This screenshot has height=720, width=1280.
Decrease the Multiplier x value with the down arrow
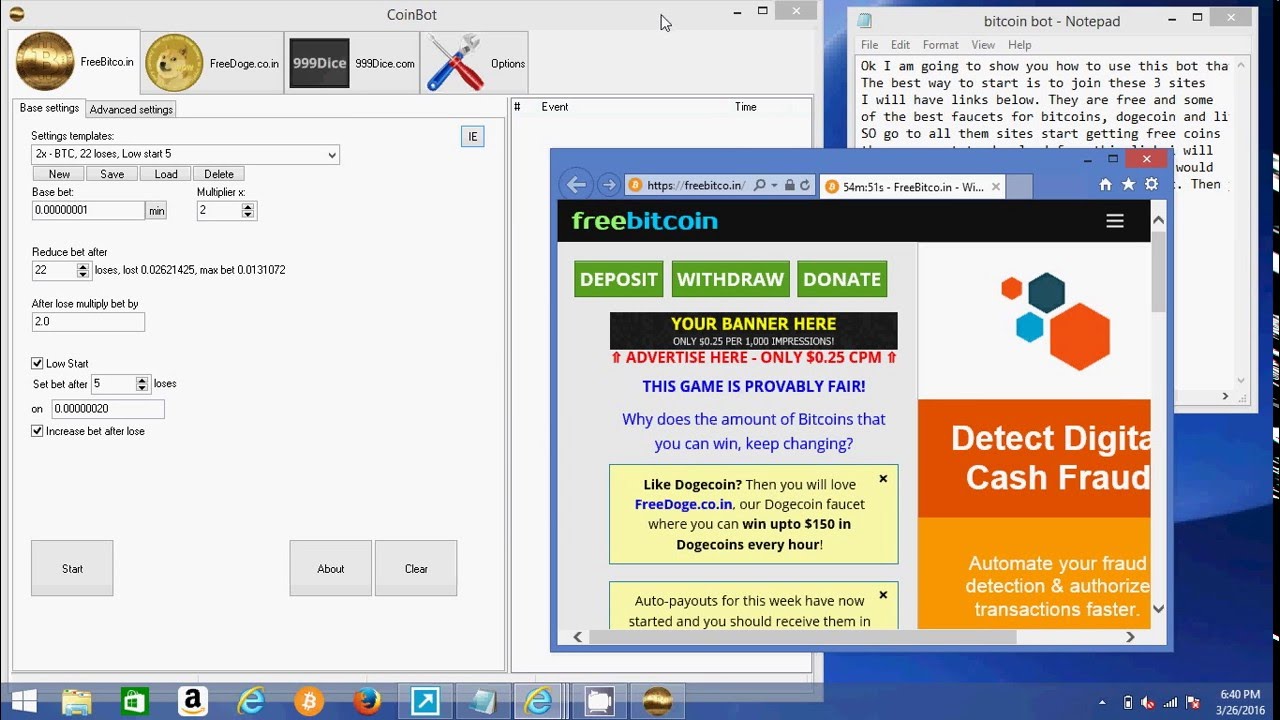[248, 215]
